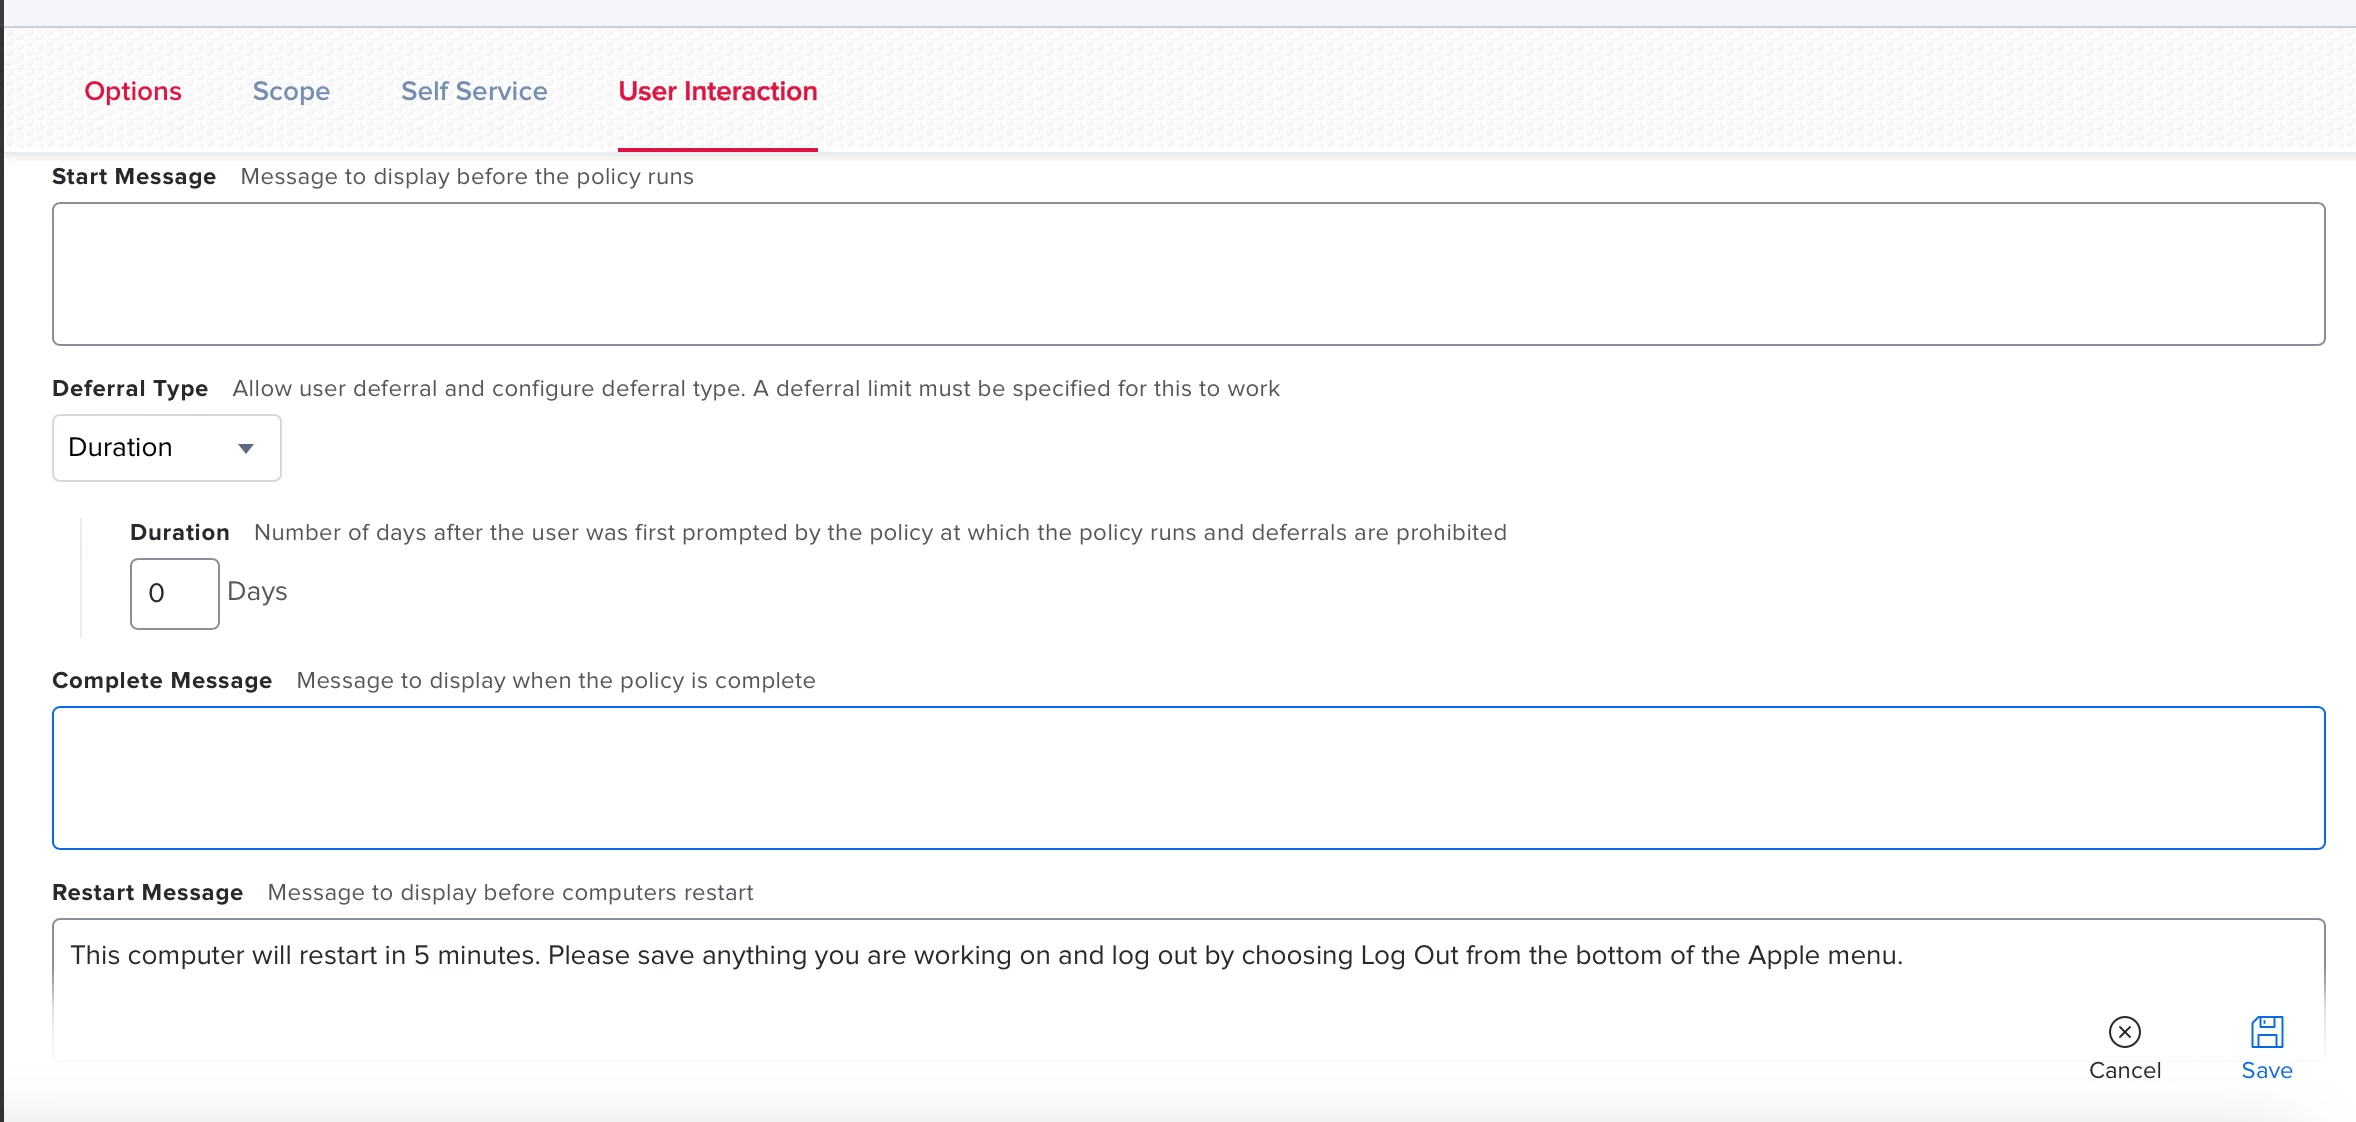Click the Save floppy disk icon
This screenshot has width=2356, height=1122.
click(2267, 1031)
